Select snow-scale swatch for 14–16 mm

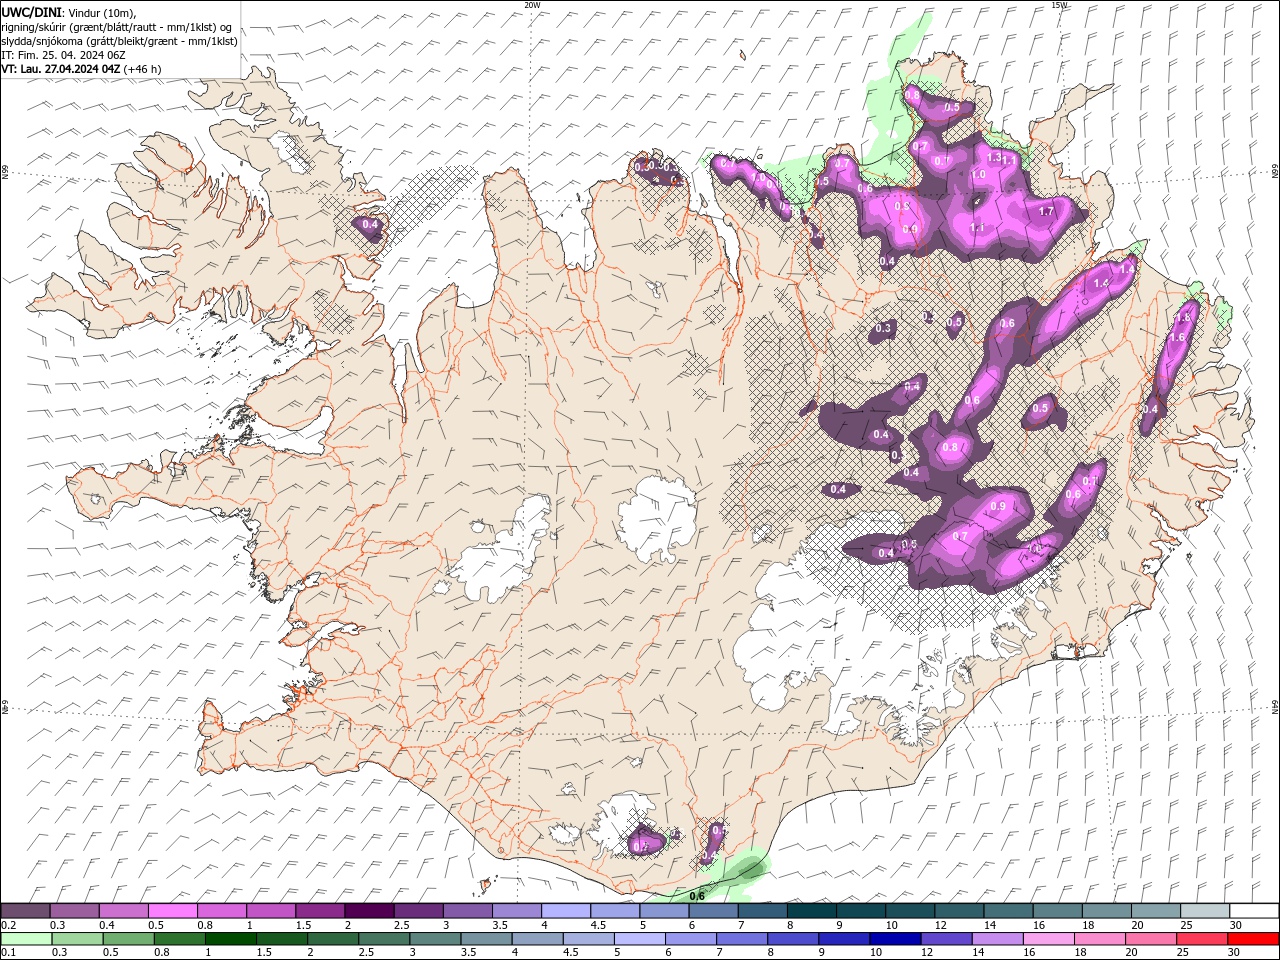(x=1007, y=911)
